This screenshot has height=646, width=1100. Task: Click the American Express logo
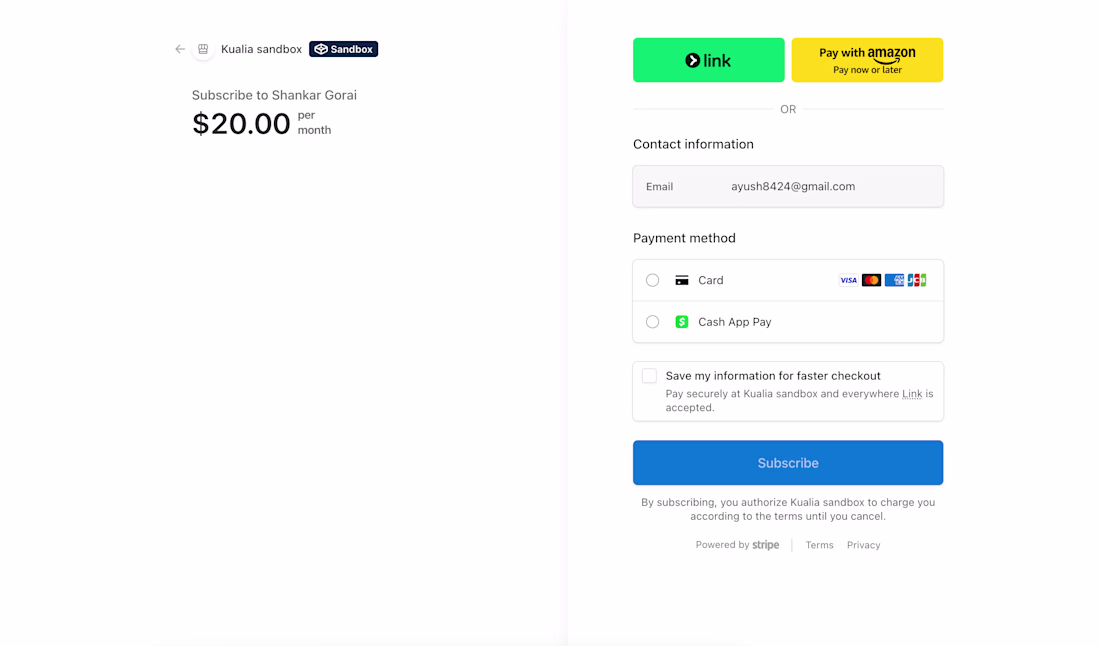click(x=894, y=281)
